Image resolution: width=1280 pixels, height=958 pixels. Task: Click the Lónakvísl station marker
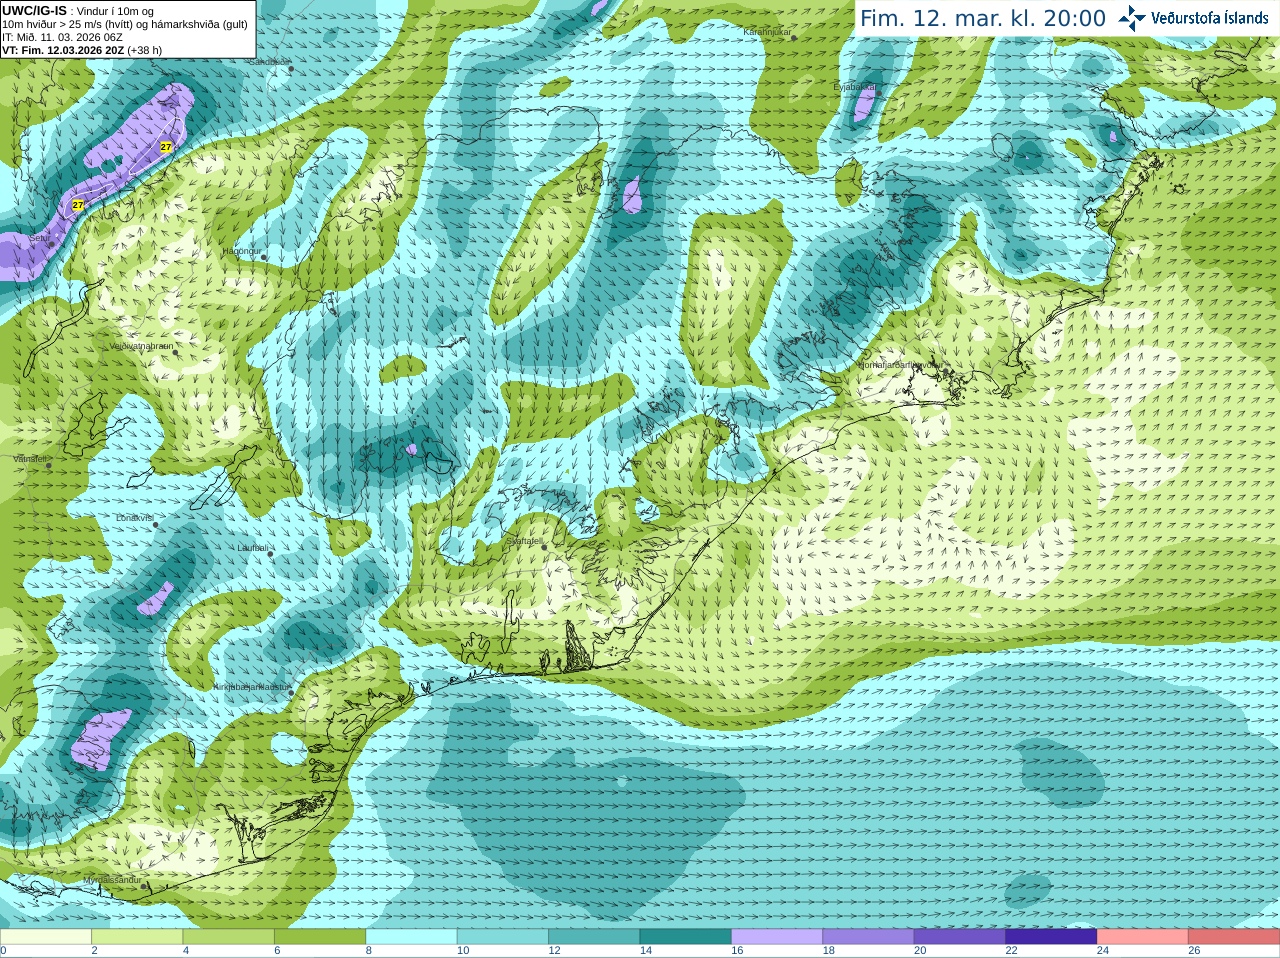(155, 524)
